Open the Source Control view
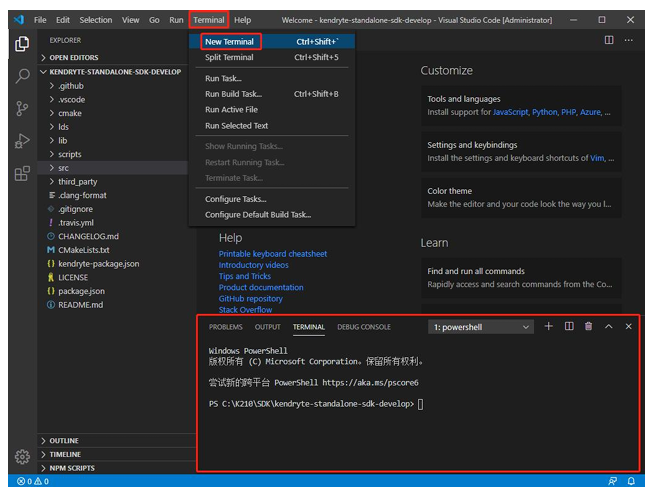The image size is (652, 492). point(22,109)
